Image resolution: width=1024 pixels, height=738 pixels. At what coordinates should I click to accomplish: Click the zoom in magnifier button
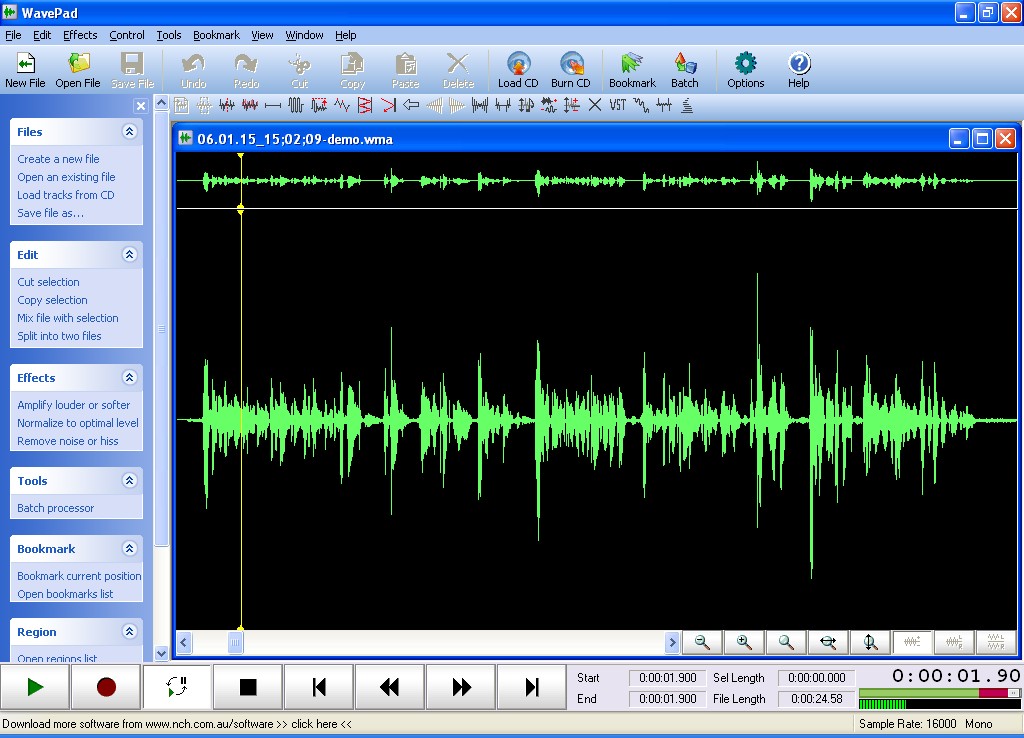click(x=744, y=643)
